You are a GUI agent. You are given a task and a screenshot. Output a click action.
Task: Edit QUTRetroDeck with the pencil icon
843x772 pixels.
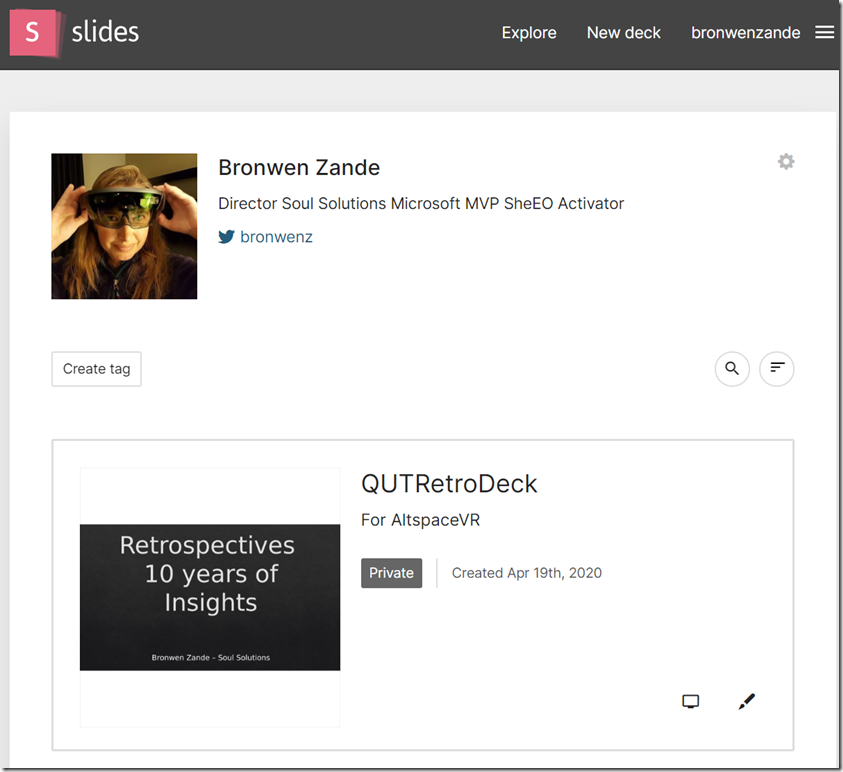tap(746, 701)
